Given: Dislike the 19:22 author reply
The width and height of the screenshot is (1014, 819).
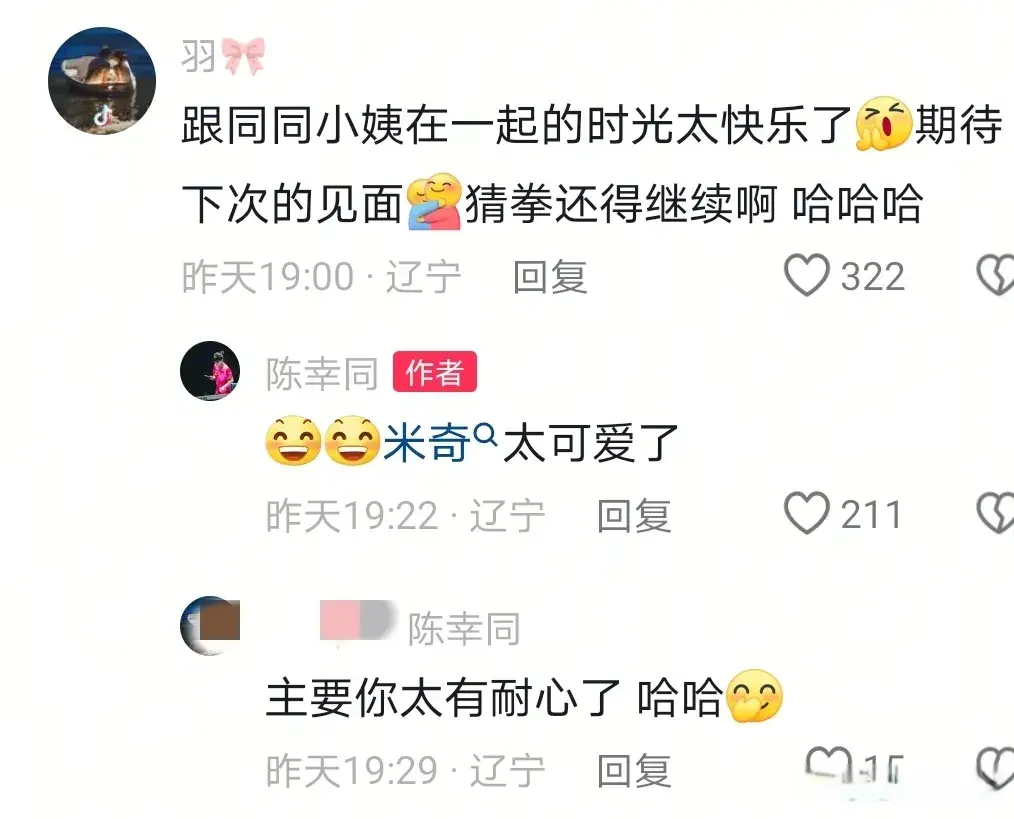Looking at the screenshot, I should coord(996,513).
